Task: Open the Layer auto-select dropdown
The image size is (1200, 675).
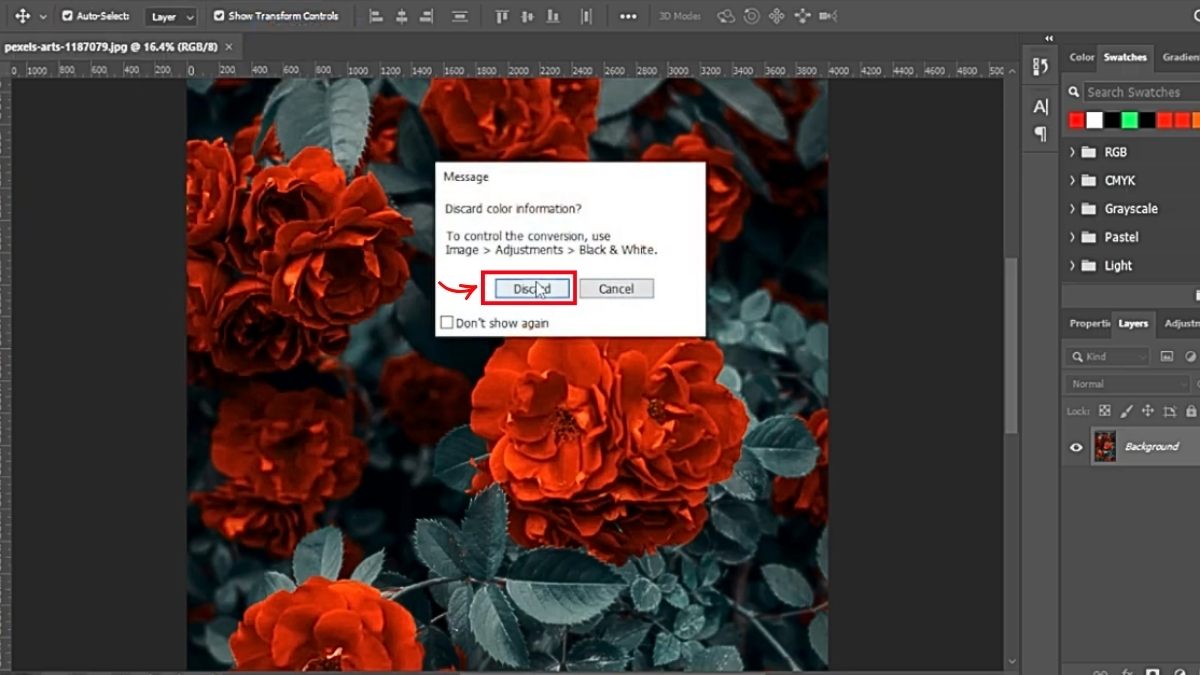Action: (x=171, y=17)
